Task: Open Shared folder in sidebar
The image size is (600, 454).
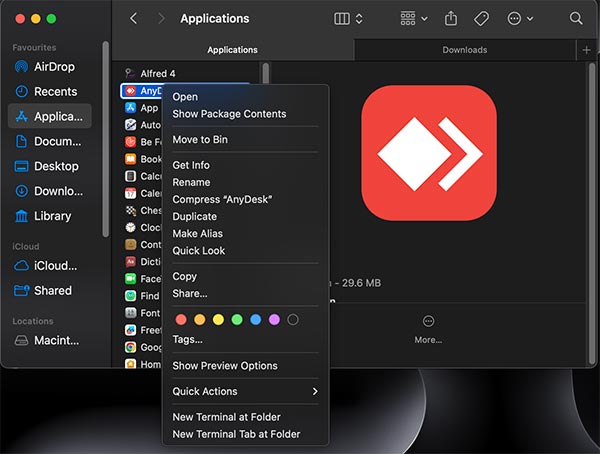Action: click(49, 291)
